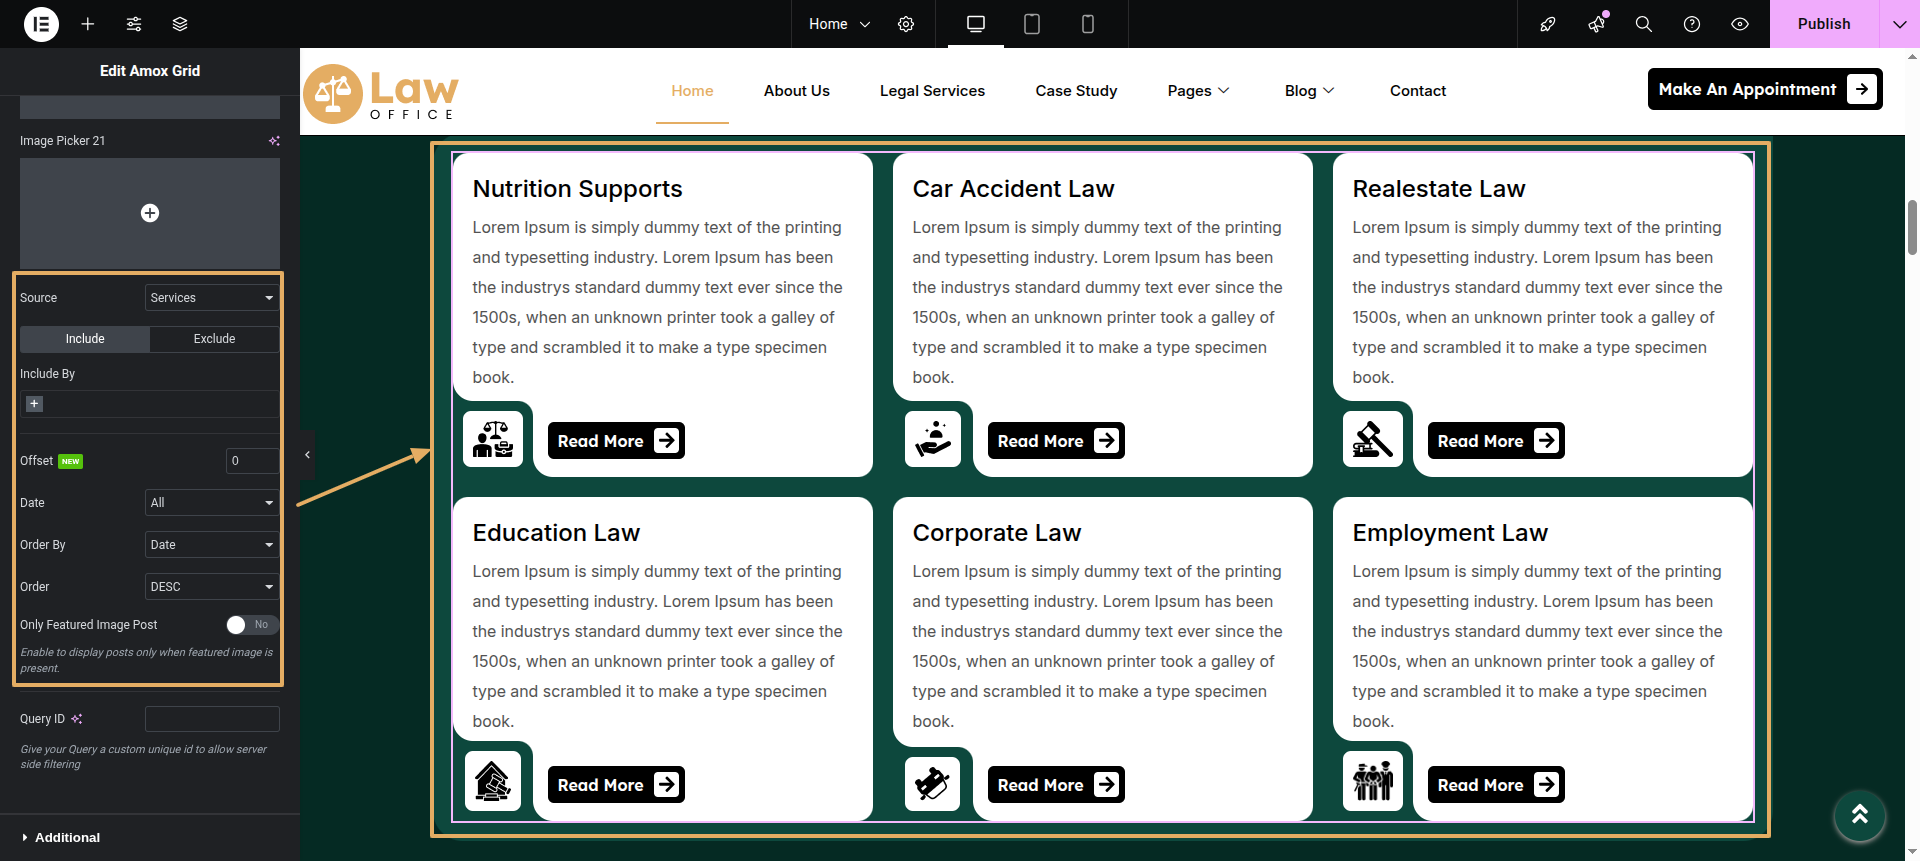
Task: Open the Order By dropdown
Action: pyautogui.click(x=211, y=545)
